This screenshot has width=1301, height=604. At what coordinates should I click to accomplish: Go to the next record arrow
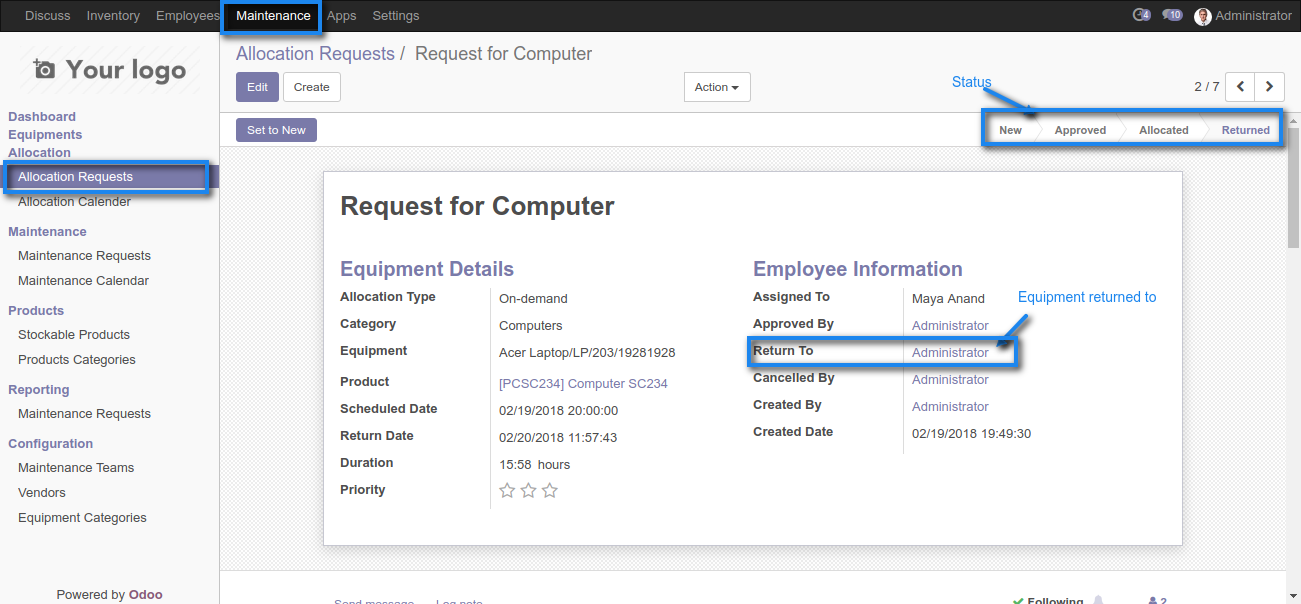click(1270, 87)
